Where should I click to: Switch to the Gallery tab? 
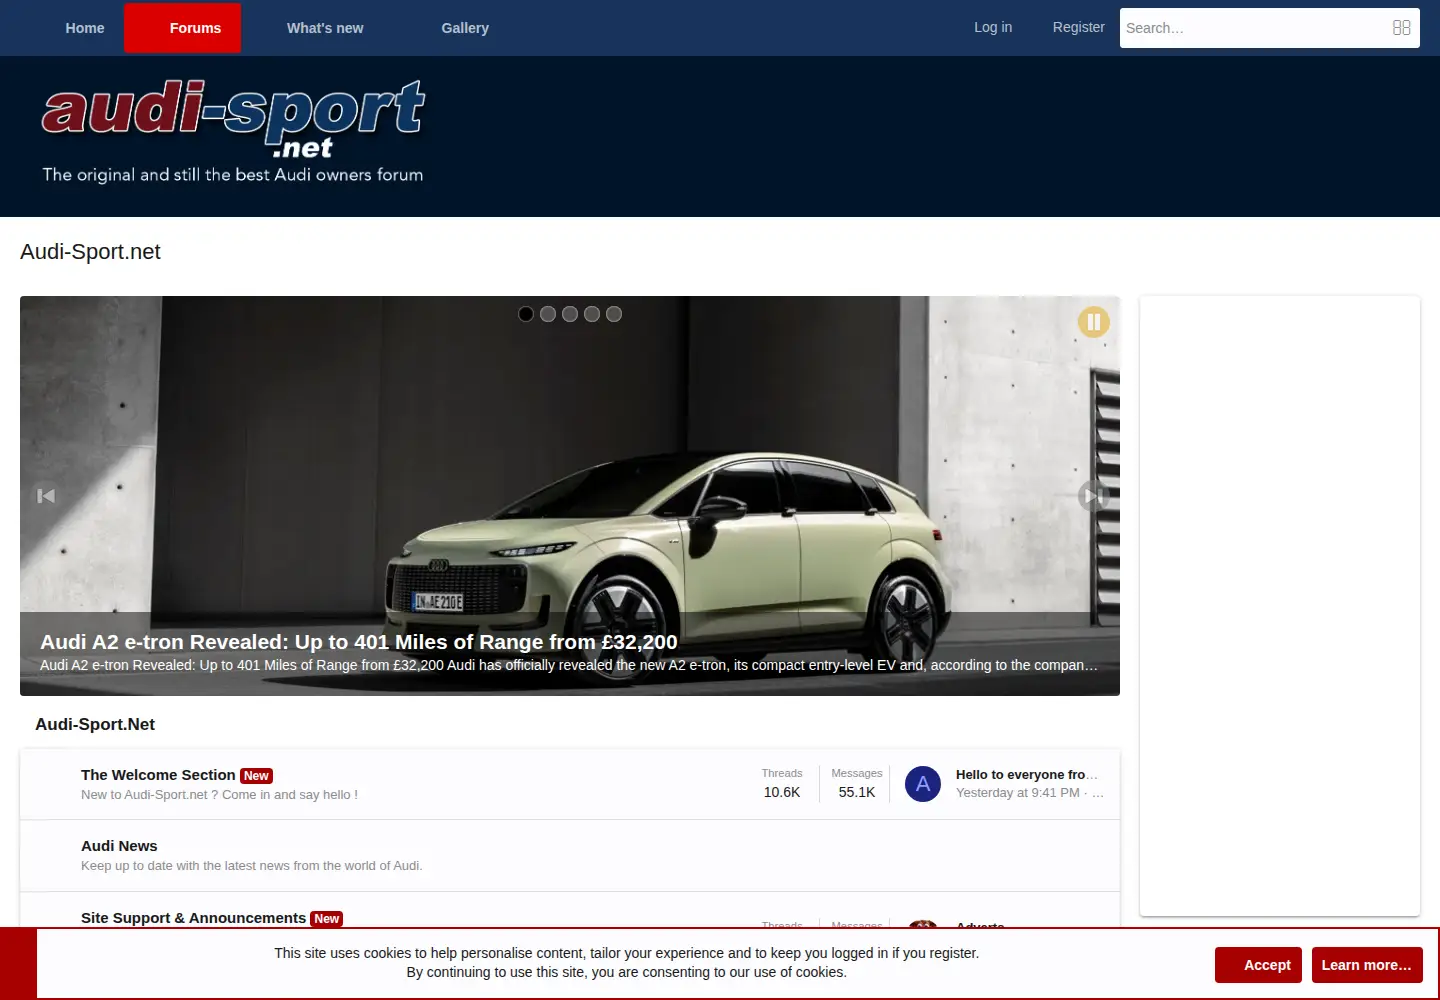465,28
